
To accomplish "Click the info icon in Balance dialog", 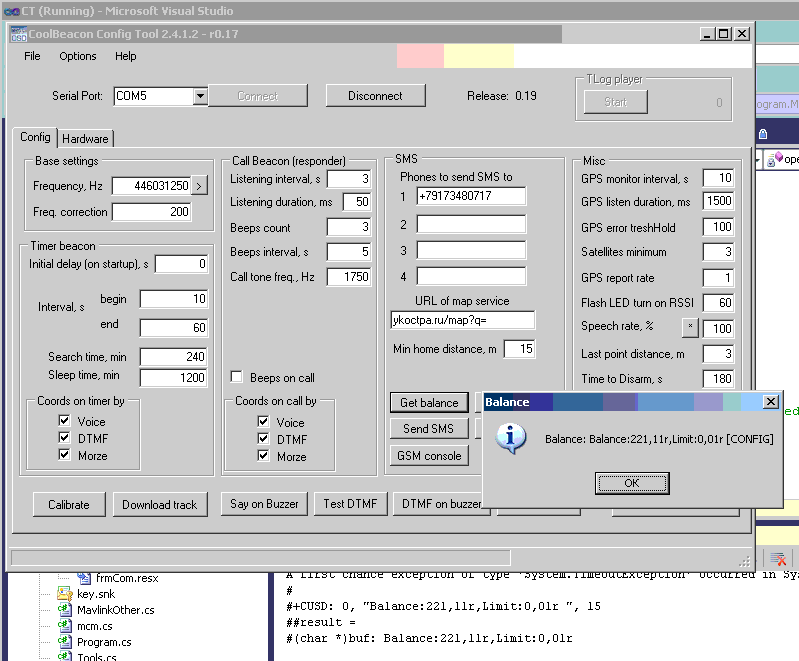I will [511, 438].
